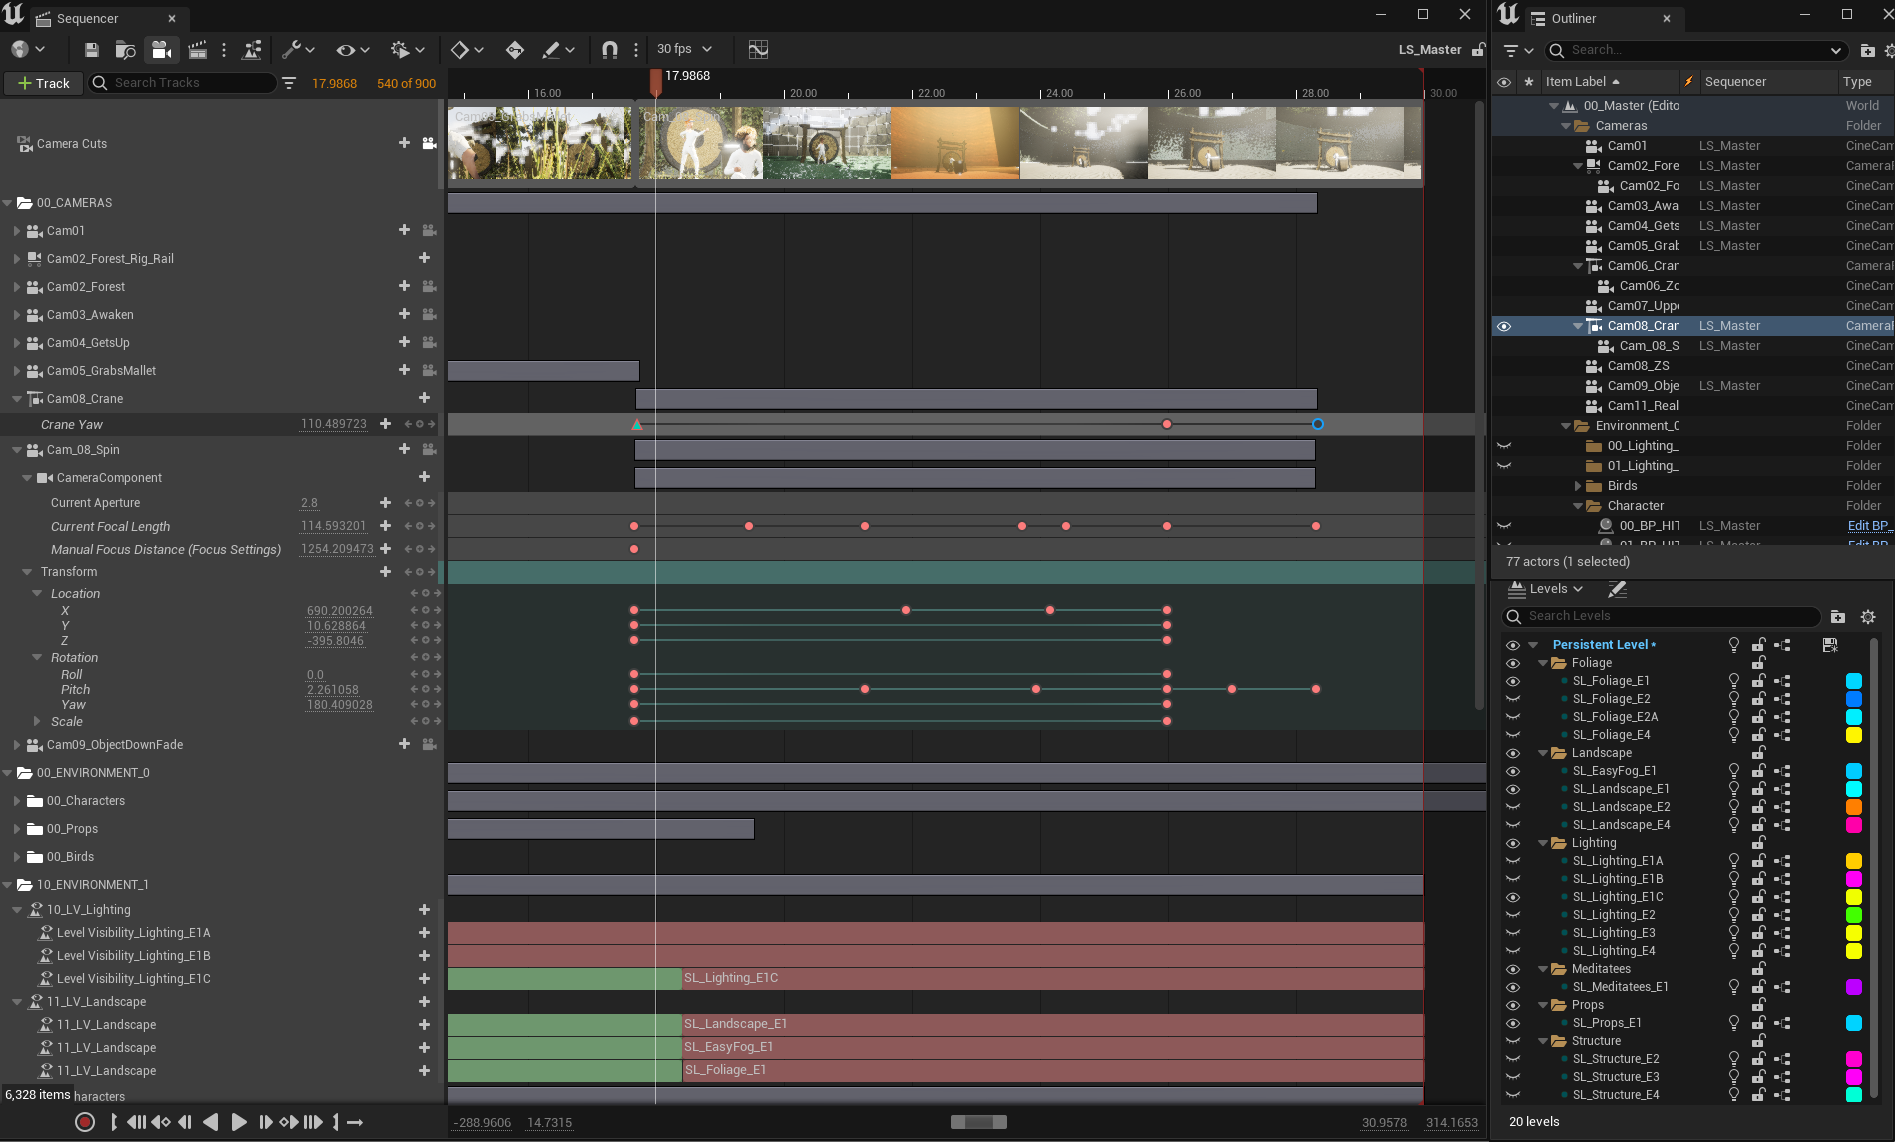This screenshot has height=1142, width=1895.
Task: Lock camera cuts to viewport
Action: tap(429, 143)
